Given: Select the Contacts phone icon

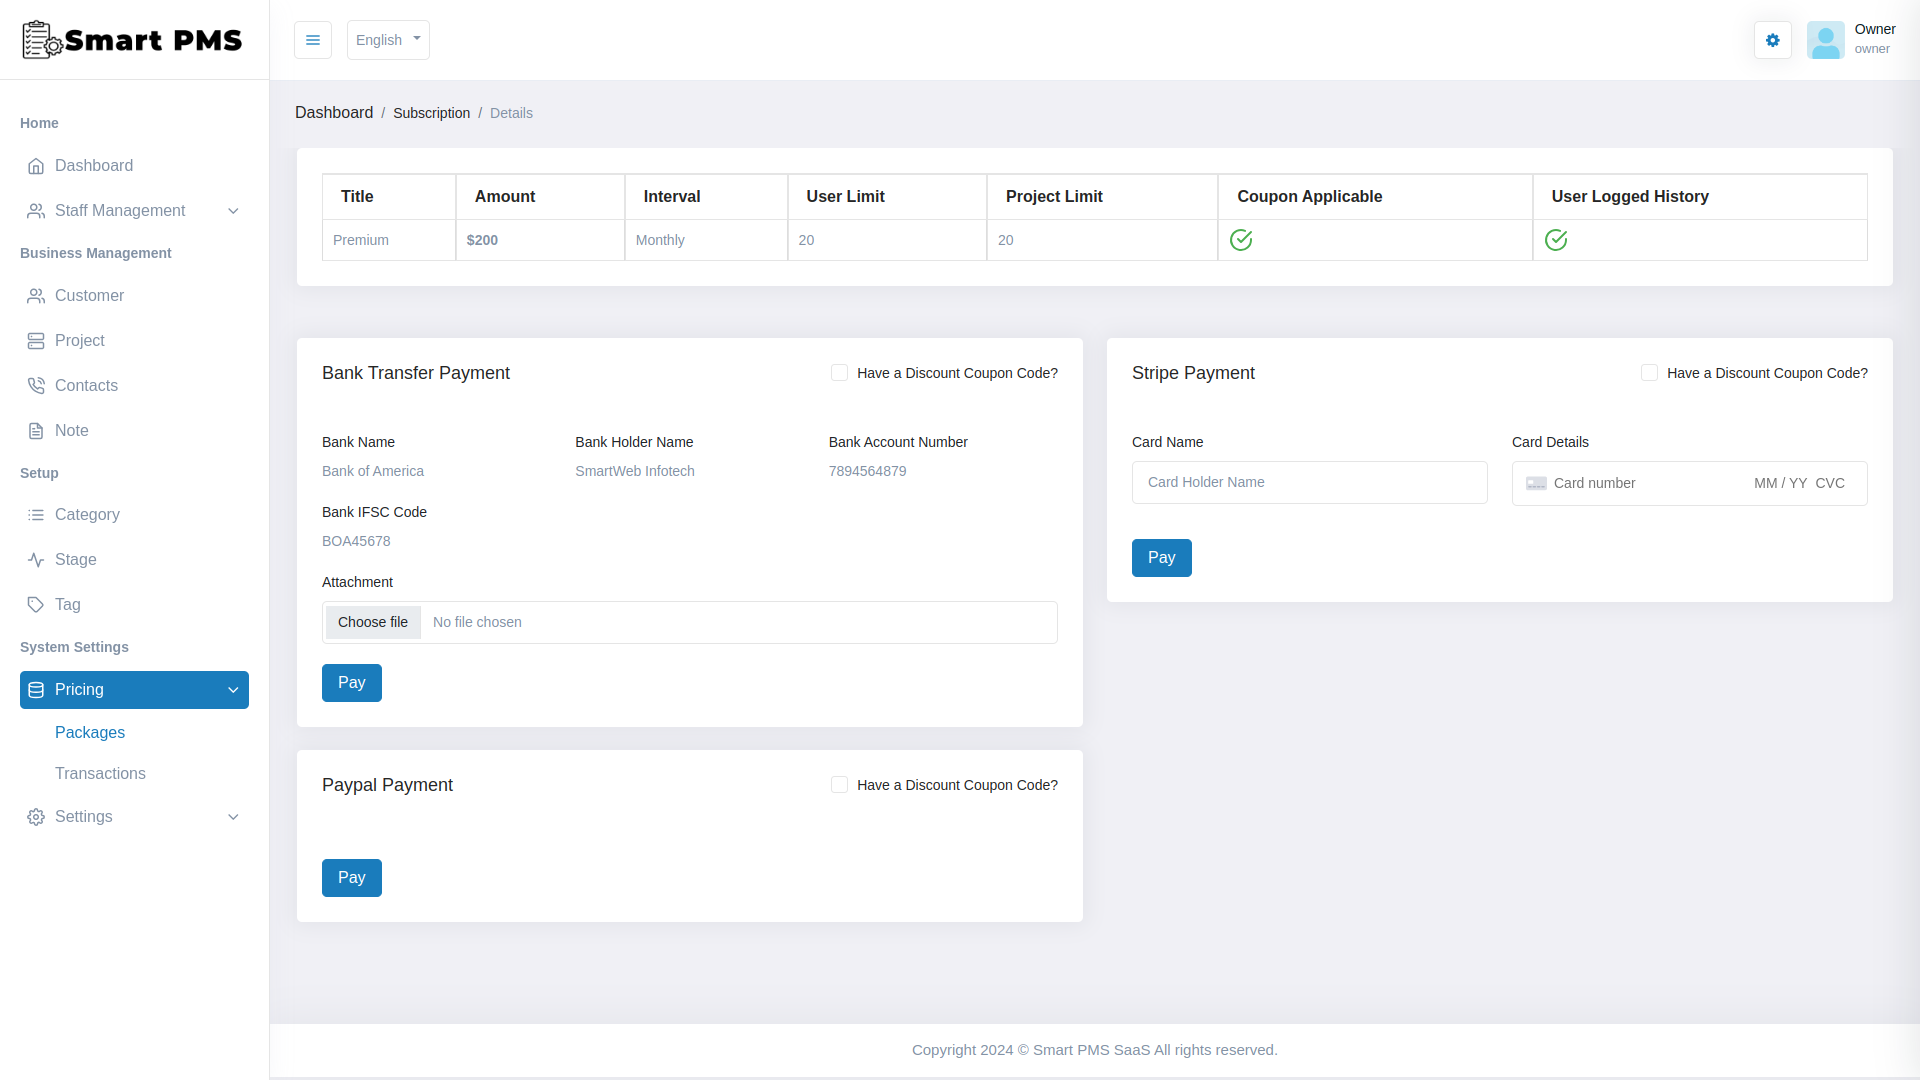Looking at the screenshot, I should pyautogui.click(x=36, y=385).
